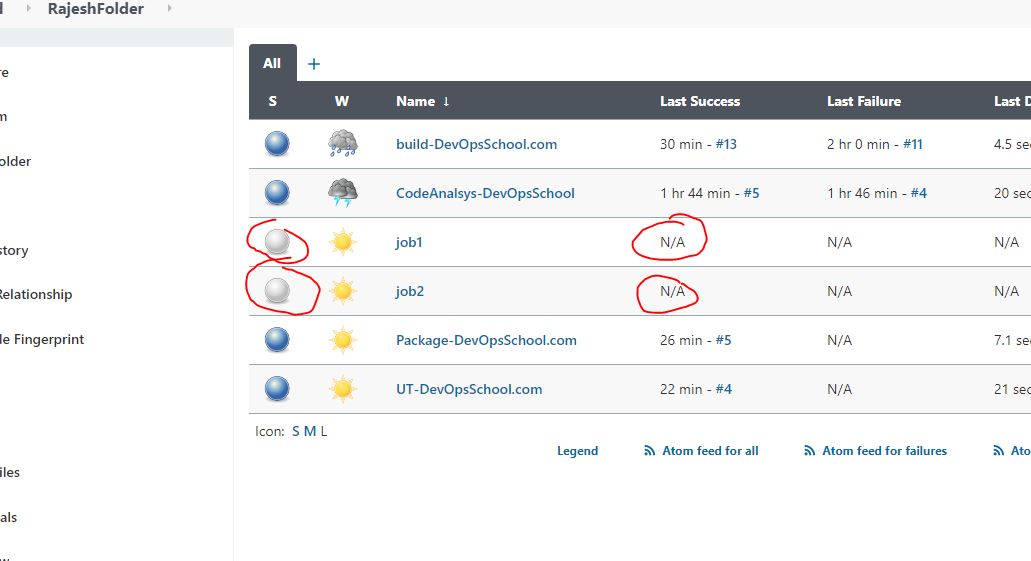Click UT-DevOpsSchool.com Last Failure N/A cell
1031x561 pixels.
tap(840, 389)
